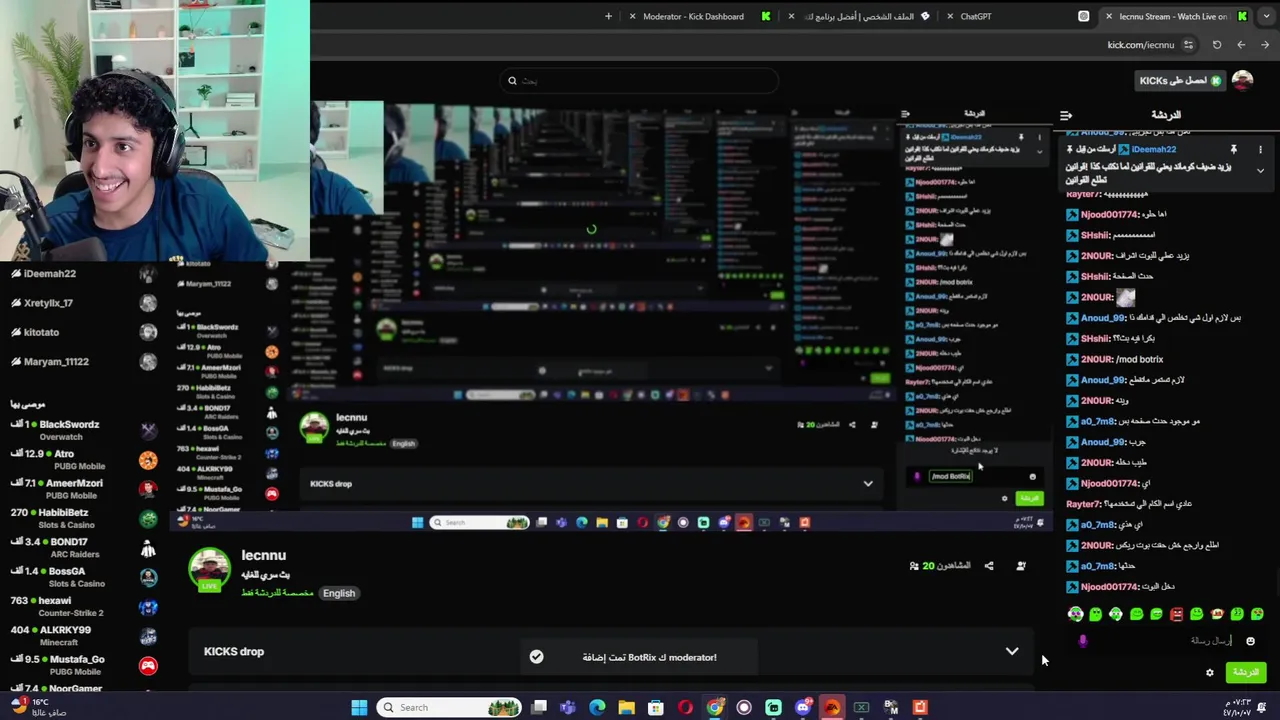Screen dimensions: 1280x720
Task: Open iecnnu channel avatar
Action: coord(210,569)
